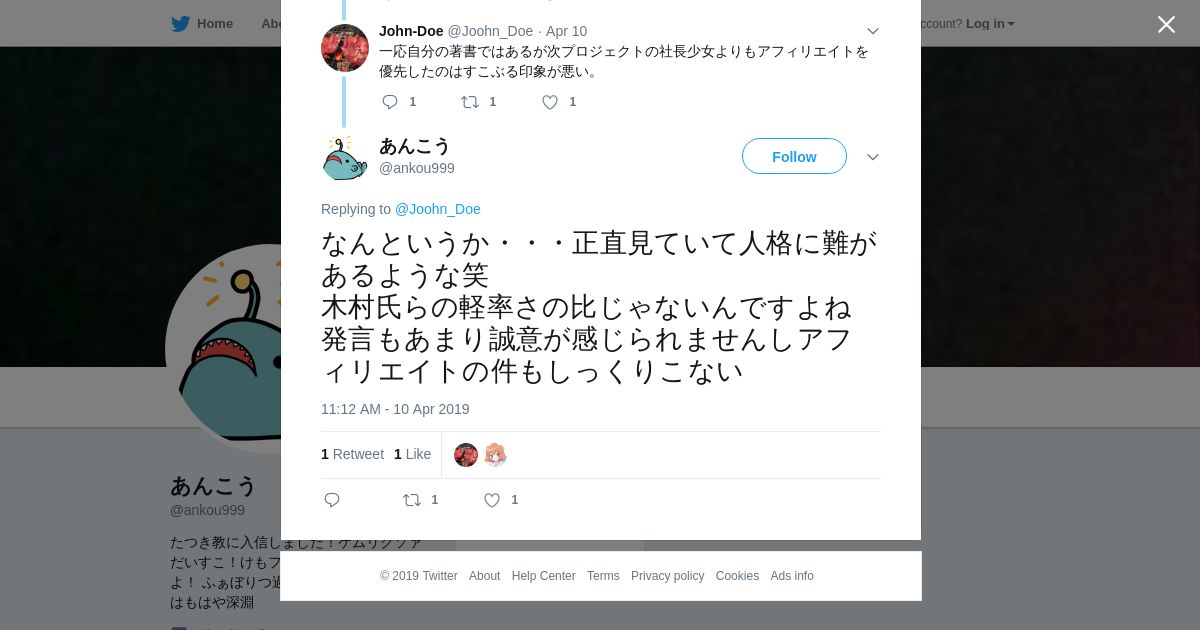Reply to John-Doe's tweet
Image resolution: width=1200 pixels, height=630 pixels.
click(390, 102)
